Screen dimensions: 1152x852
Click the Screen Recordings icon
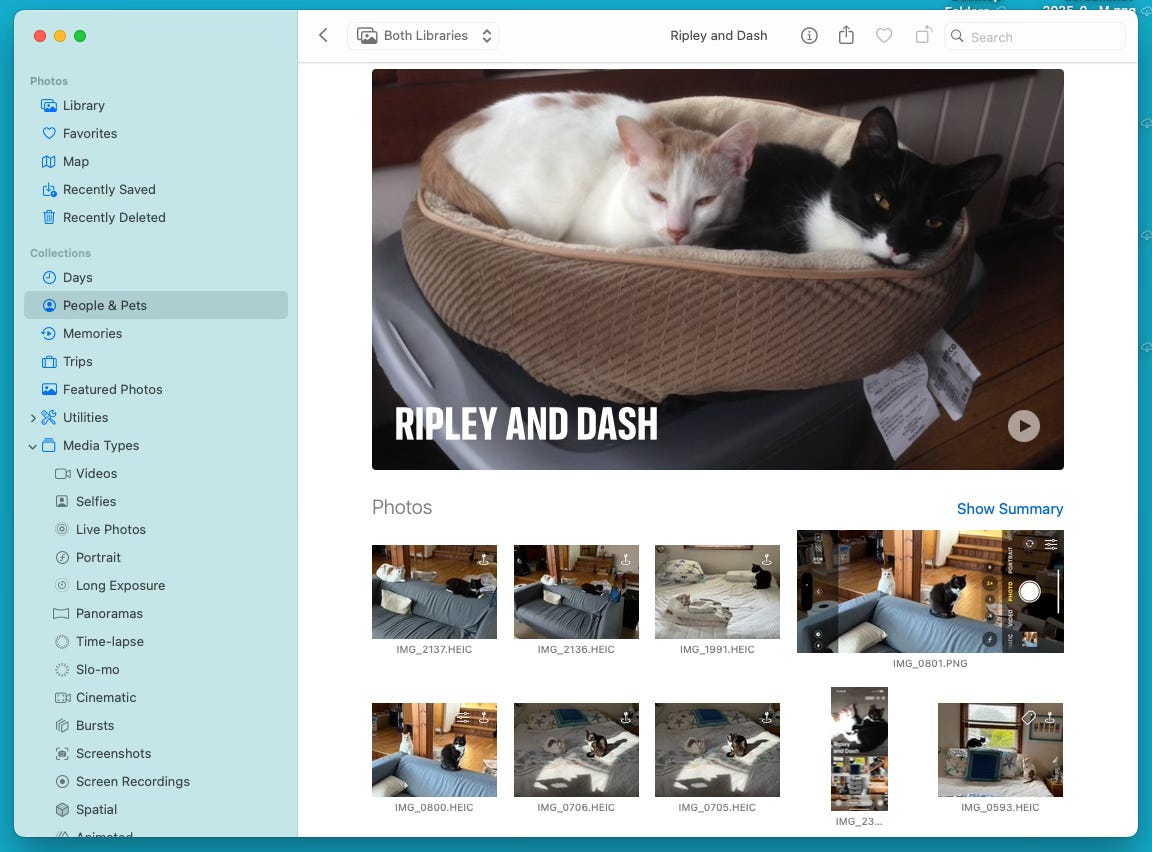(62, 781)
